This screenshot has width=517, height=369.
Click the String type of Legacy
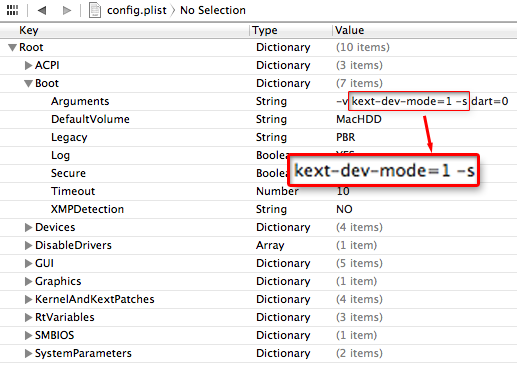[x=271, y=137]
